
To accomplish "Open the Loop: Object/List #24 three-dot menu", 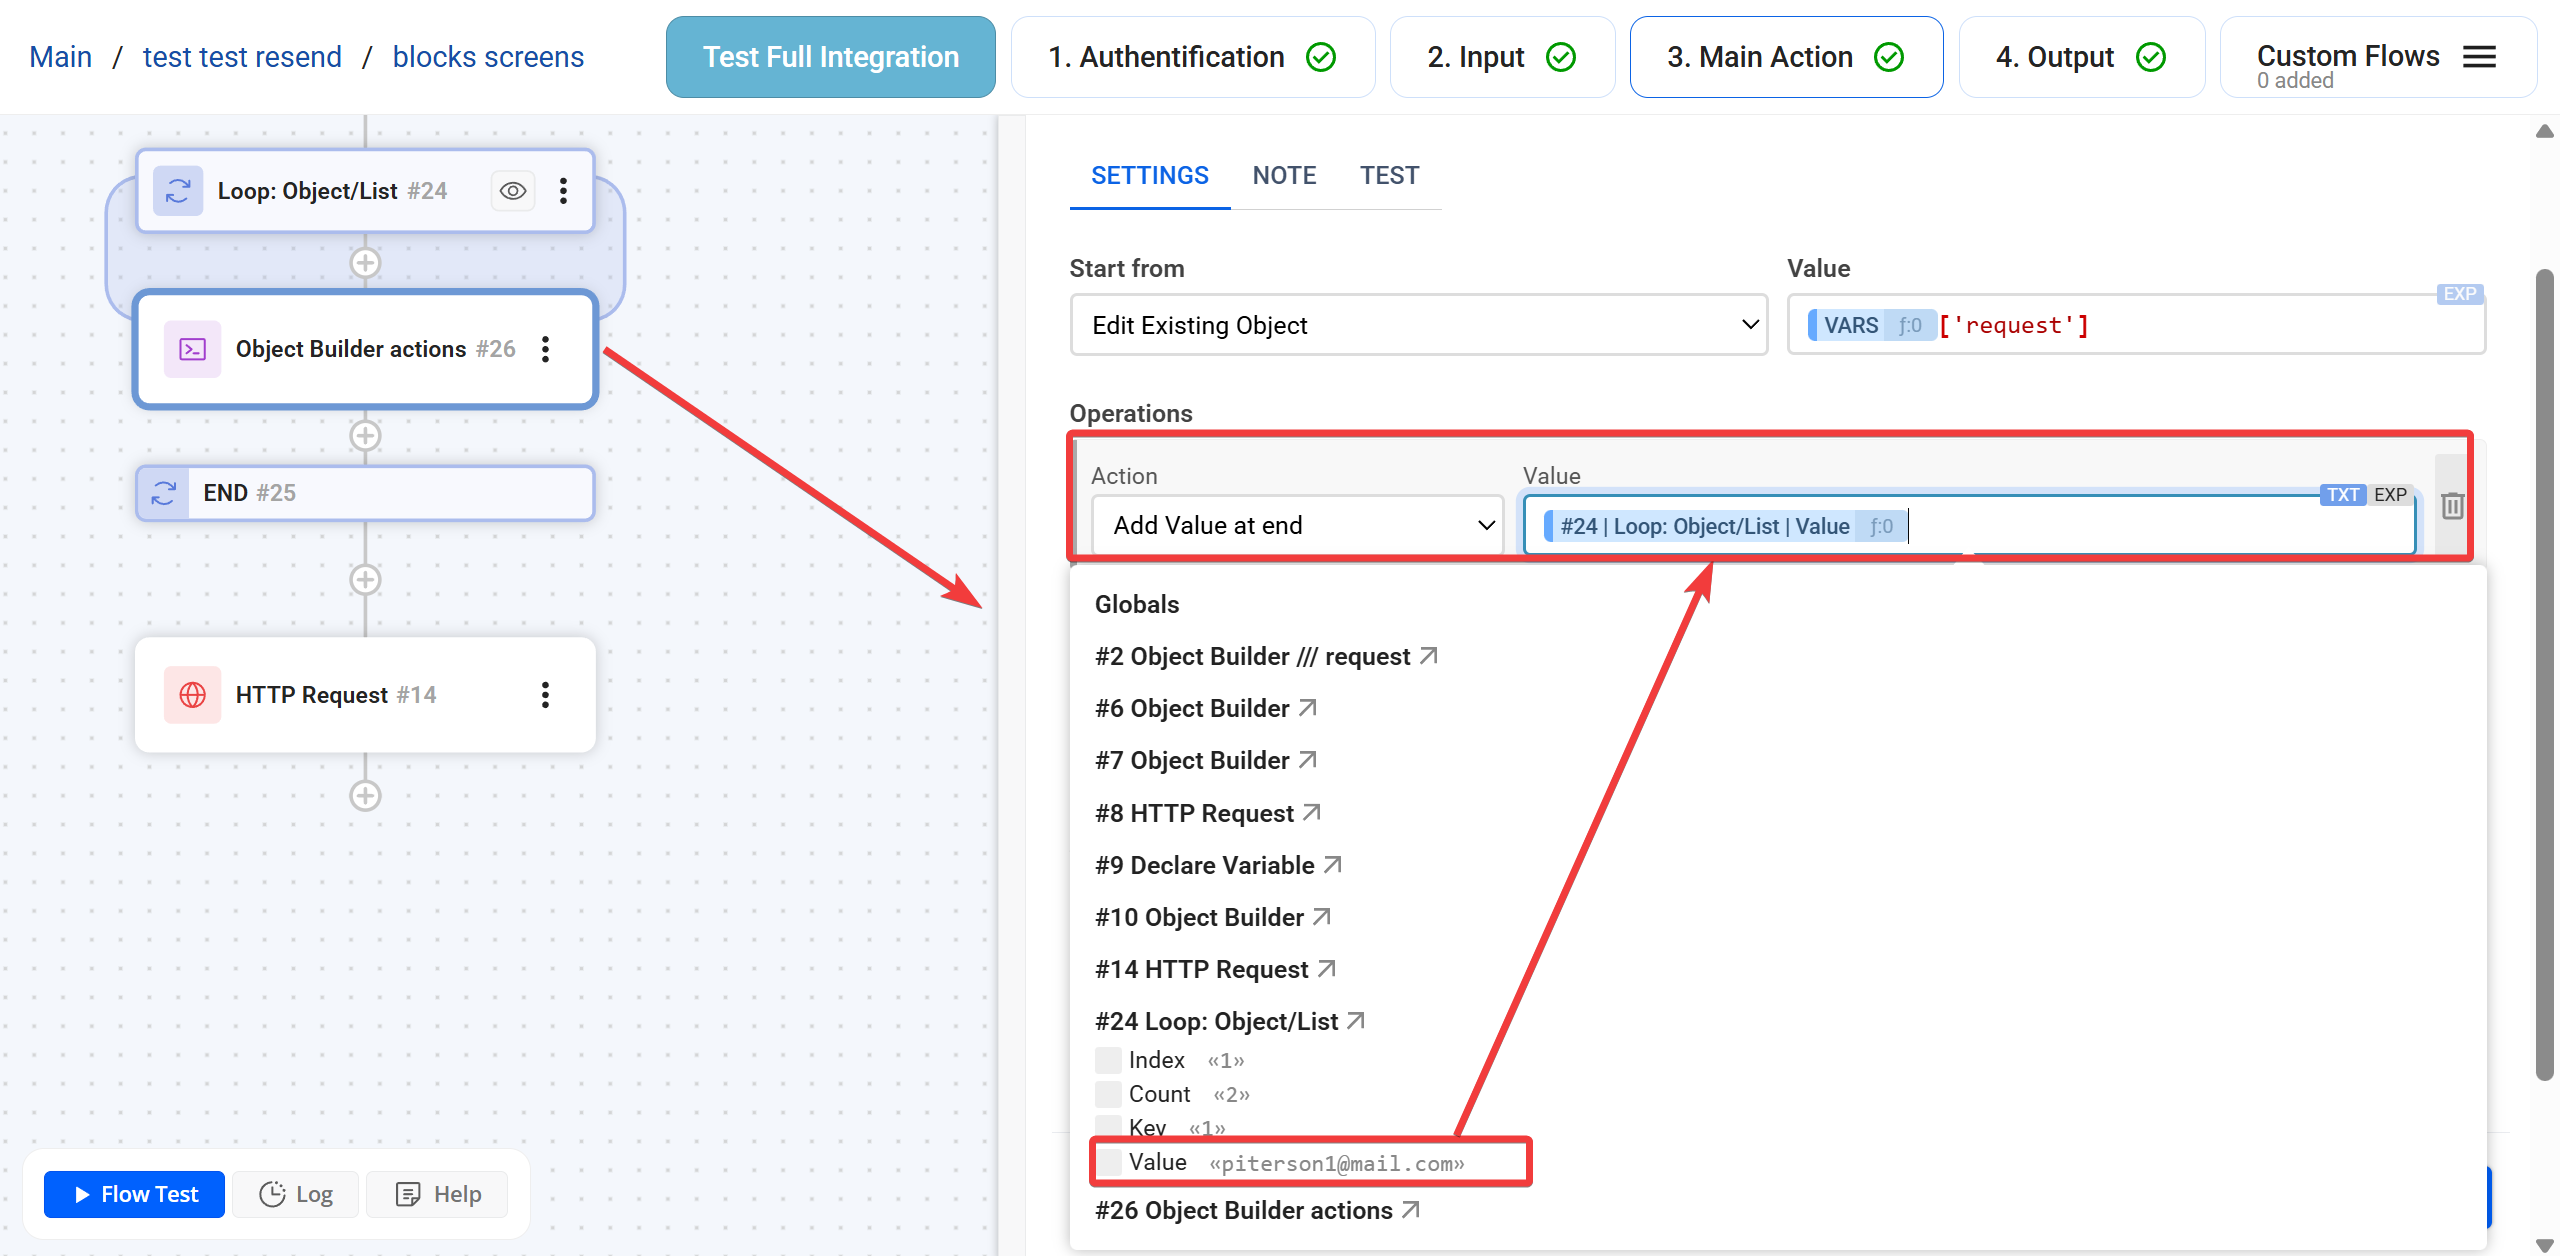I will tap(563, 191).
